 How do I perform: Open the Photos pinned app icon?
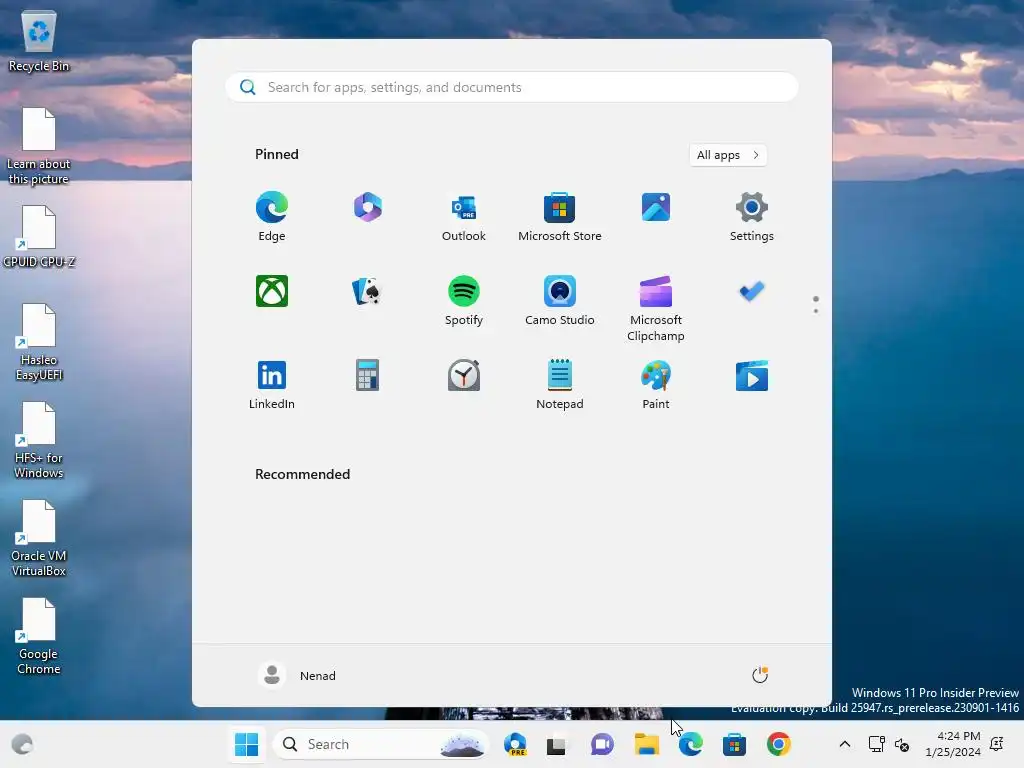click(x=656, y=207)
